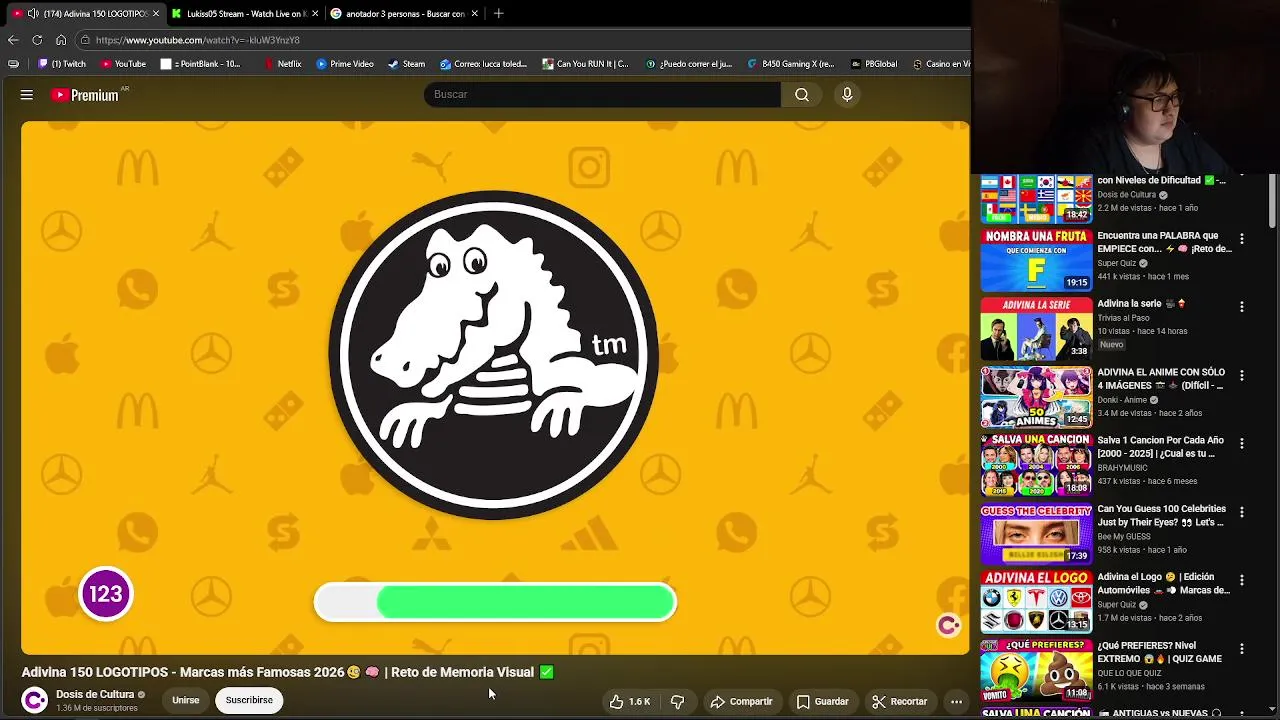1280x720 pixels.
Task: Open more actions ellipsis below video
Action: point(956,701)
